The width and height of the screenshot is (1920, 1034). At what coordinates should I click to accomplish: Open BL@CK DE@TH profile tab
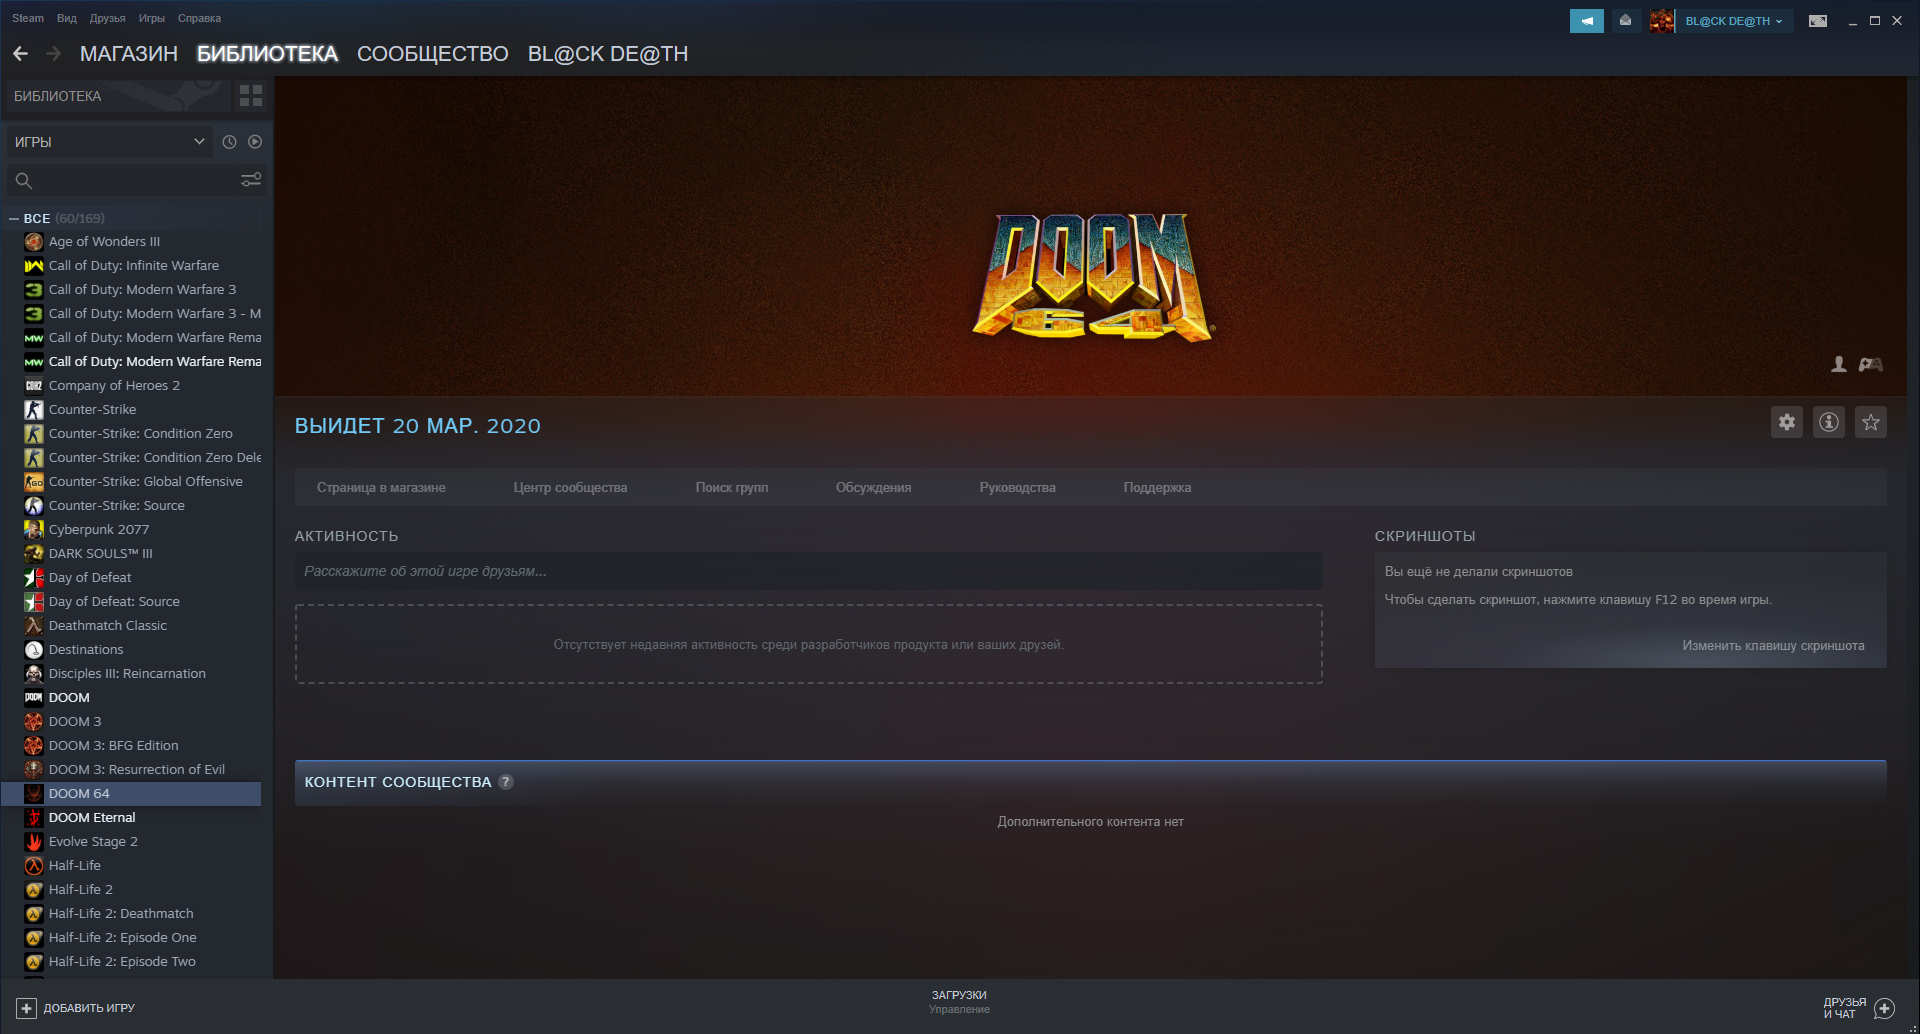pos(608,54)
